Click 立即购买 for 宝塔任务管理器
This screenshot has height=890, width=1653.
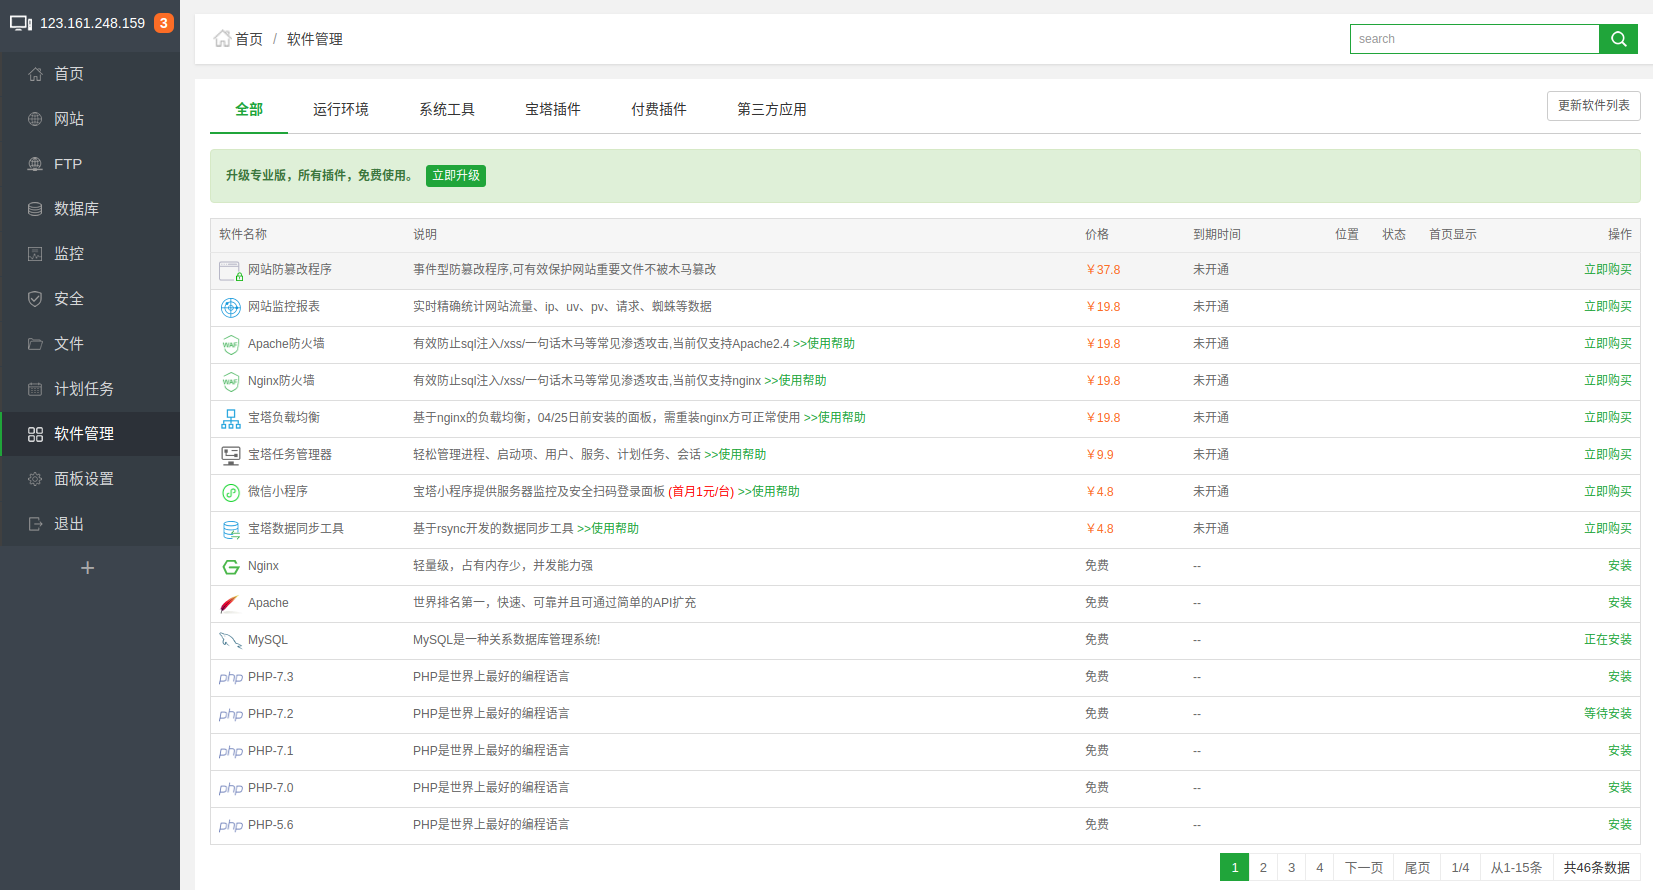1608,455
